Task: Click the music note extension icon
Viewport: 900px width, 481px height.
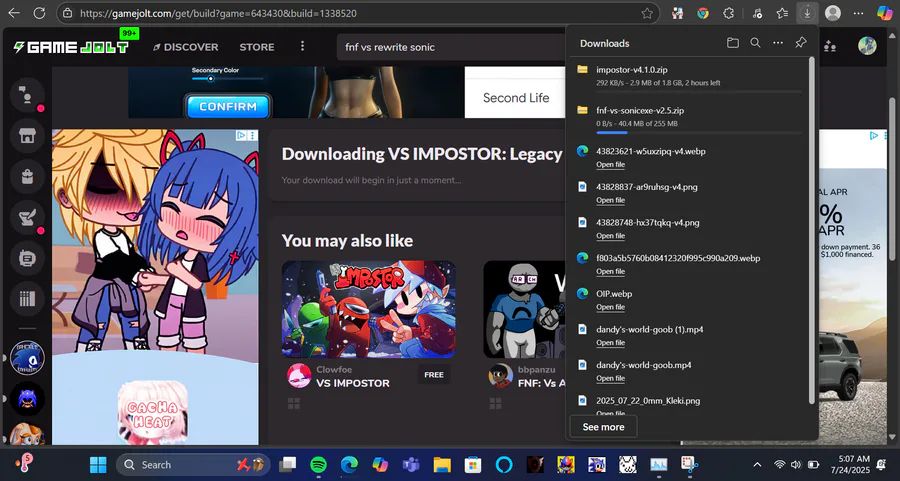Action: coord(757,13)
